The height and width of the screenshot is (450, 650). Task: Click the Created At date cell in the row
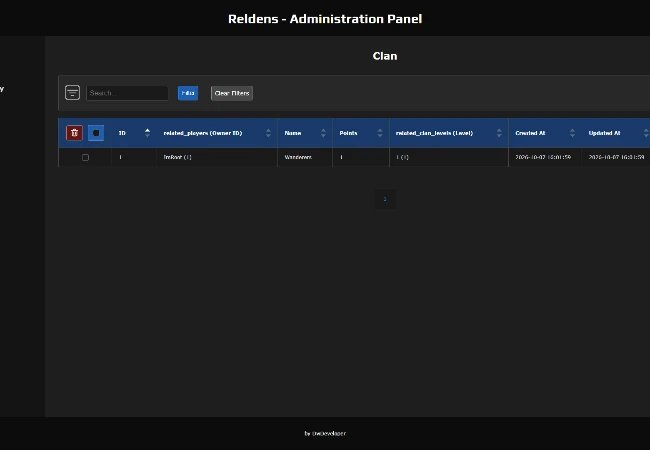tap(543, 157)
